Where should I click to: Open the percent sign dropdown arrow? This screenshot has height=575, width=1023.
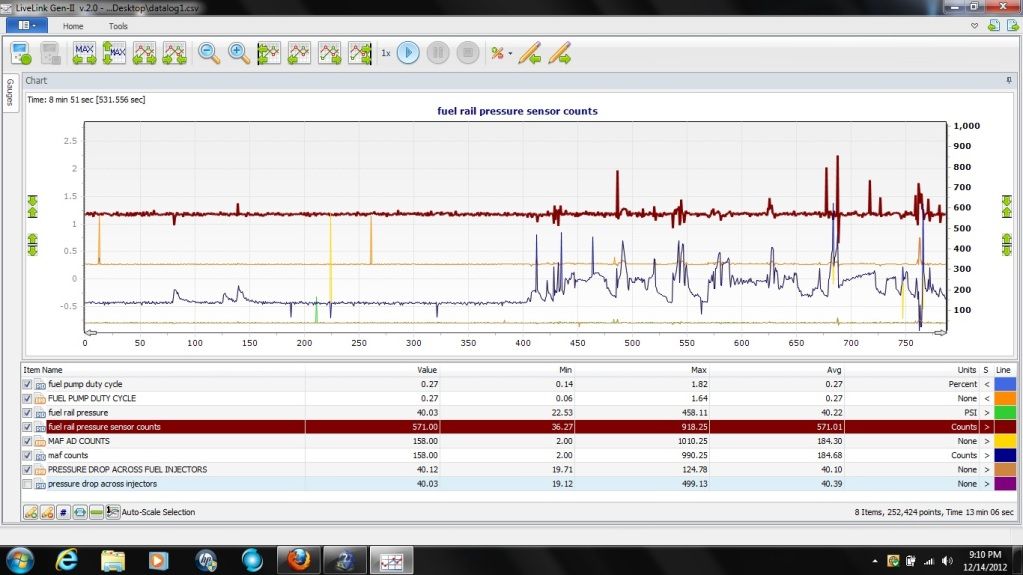tap(510, 54)
